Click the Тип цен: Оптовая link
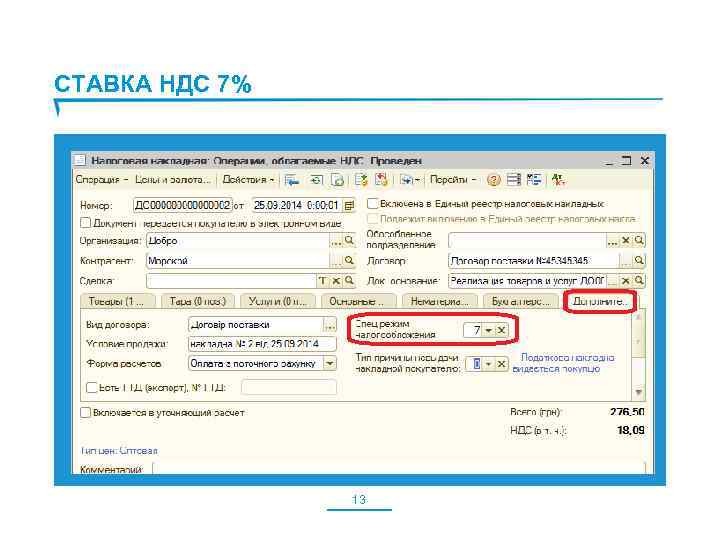The width and height of the screenshot is (720, 540). 118,450
